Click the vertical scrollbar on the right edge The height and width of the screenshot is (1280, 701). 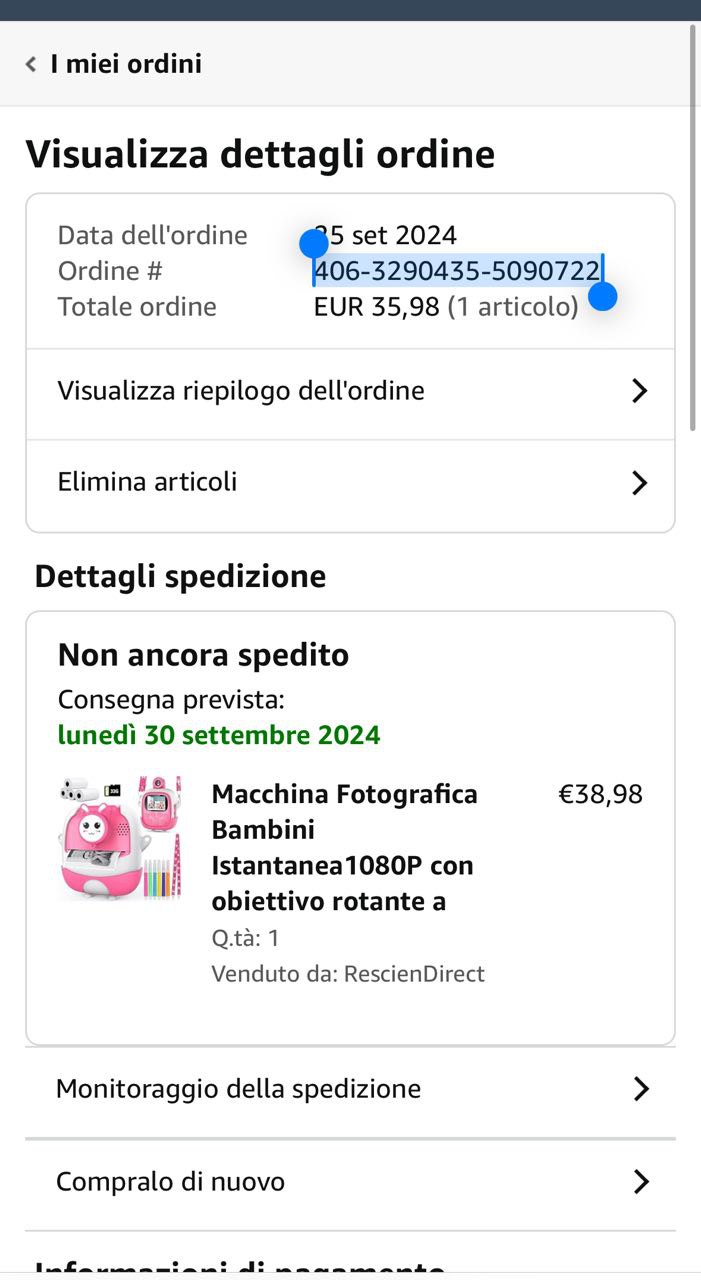(x=694, y=230)
